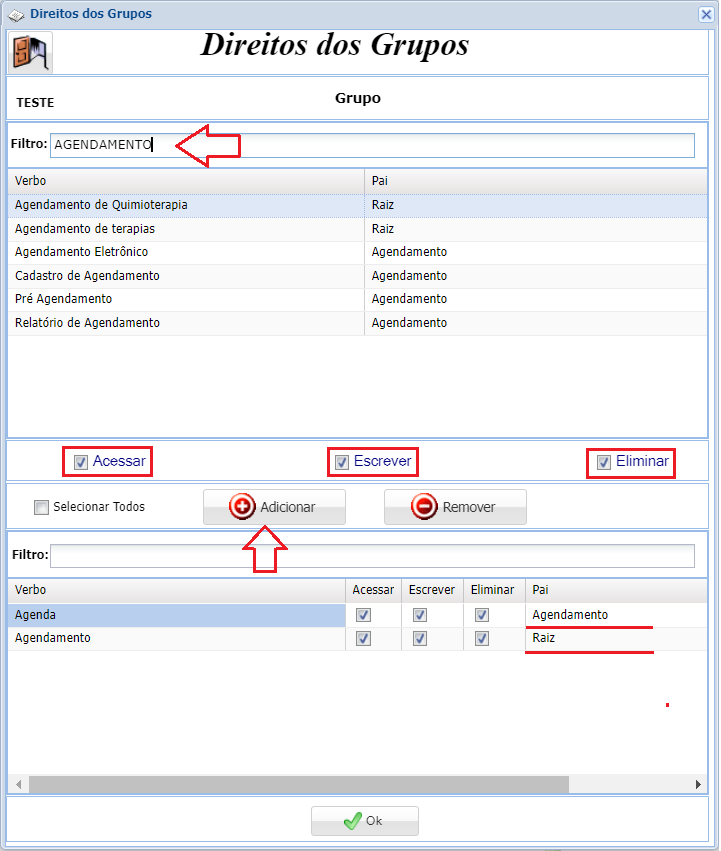Click the Ok button
The width and height of the screenshot is (721, 851).
tap(365, 821)
